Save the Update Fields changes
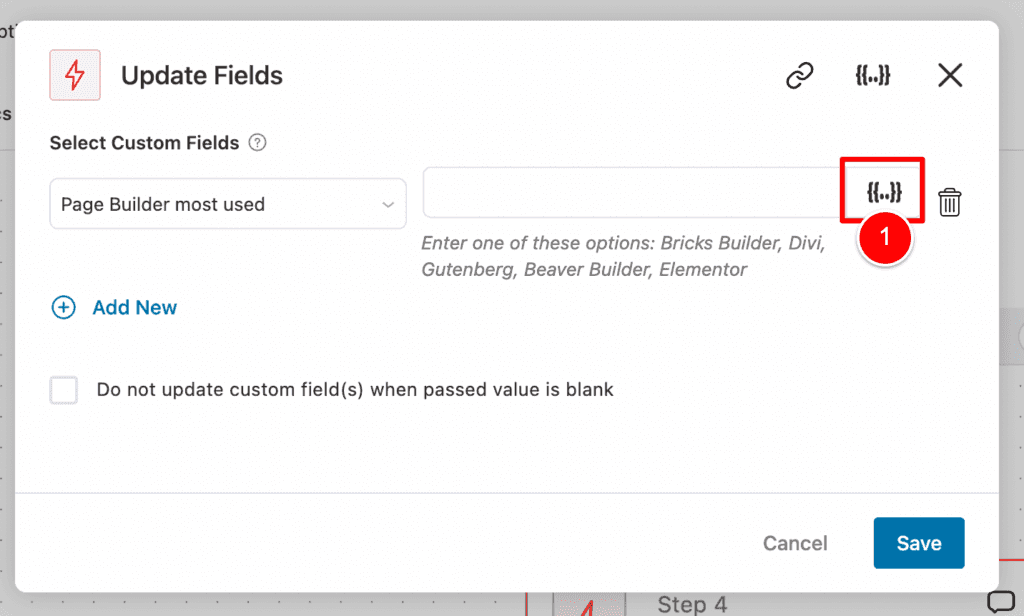The width and height of the screenshot is (1024, 616). coord(918,543)
